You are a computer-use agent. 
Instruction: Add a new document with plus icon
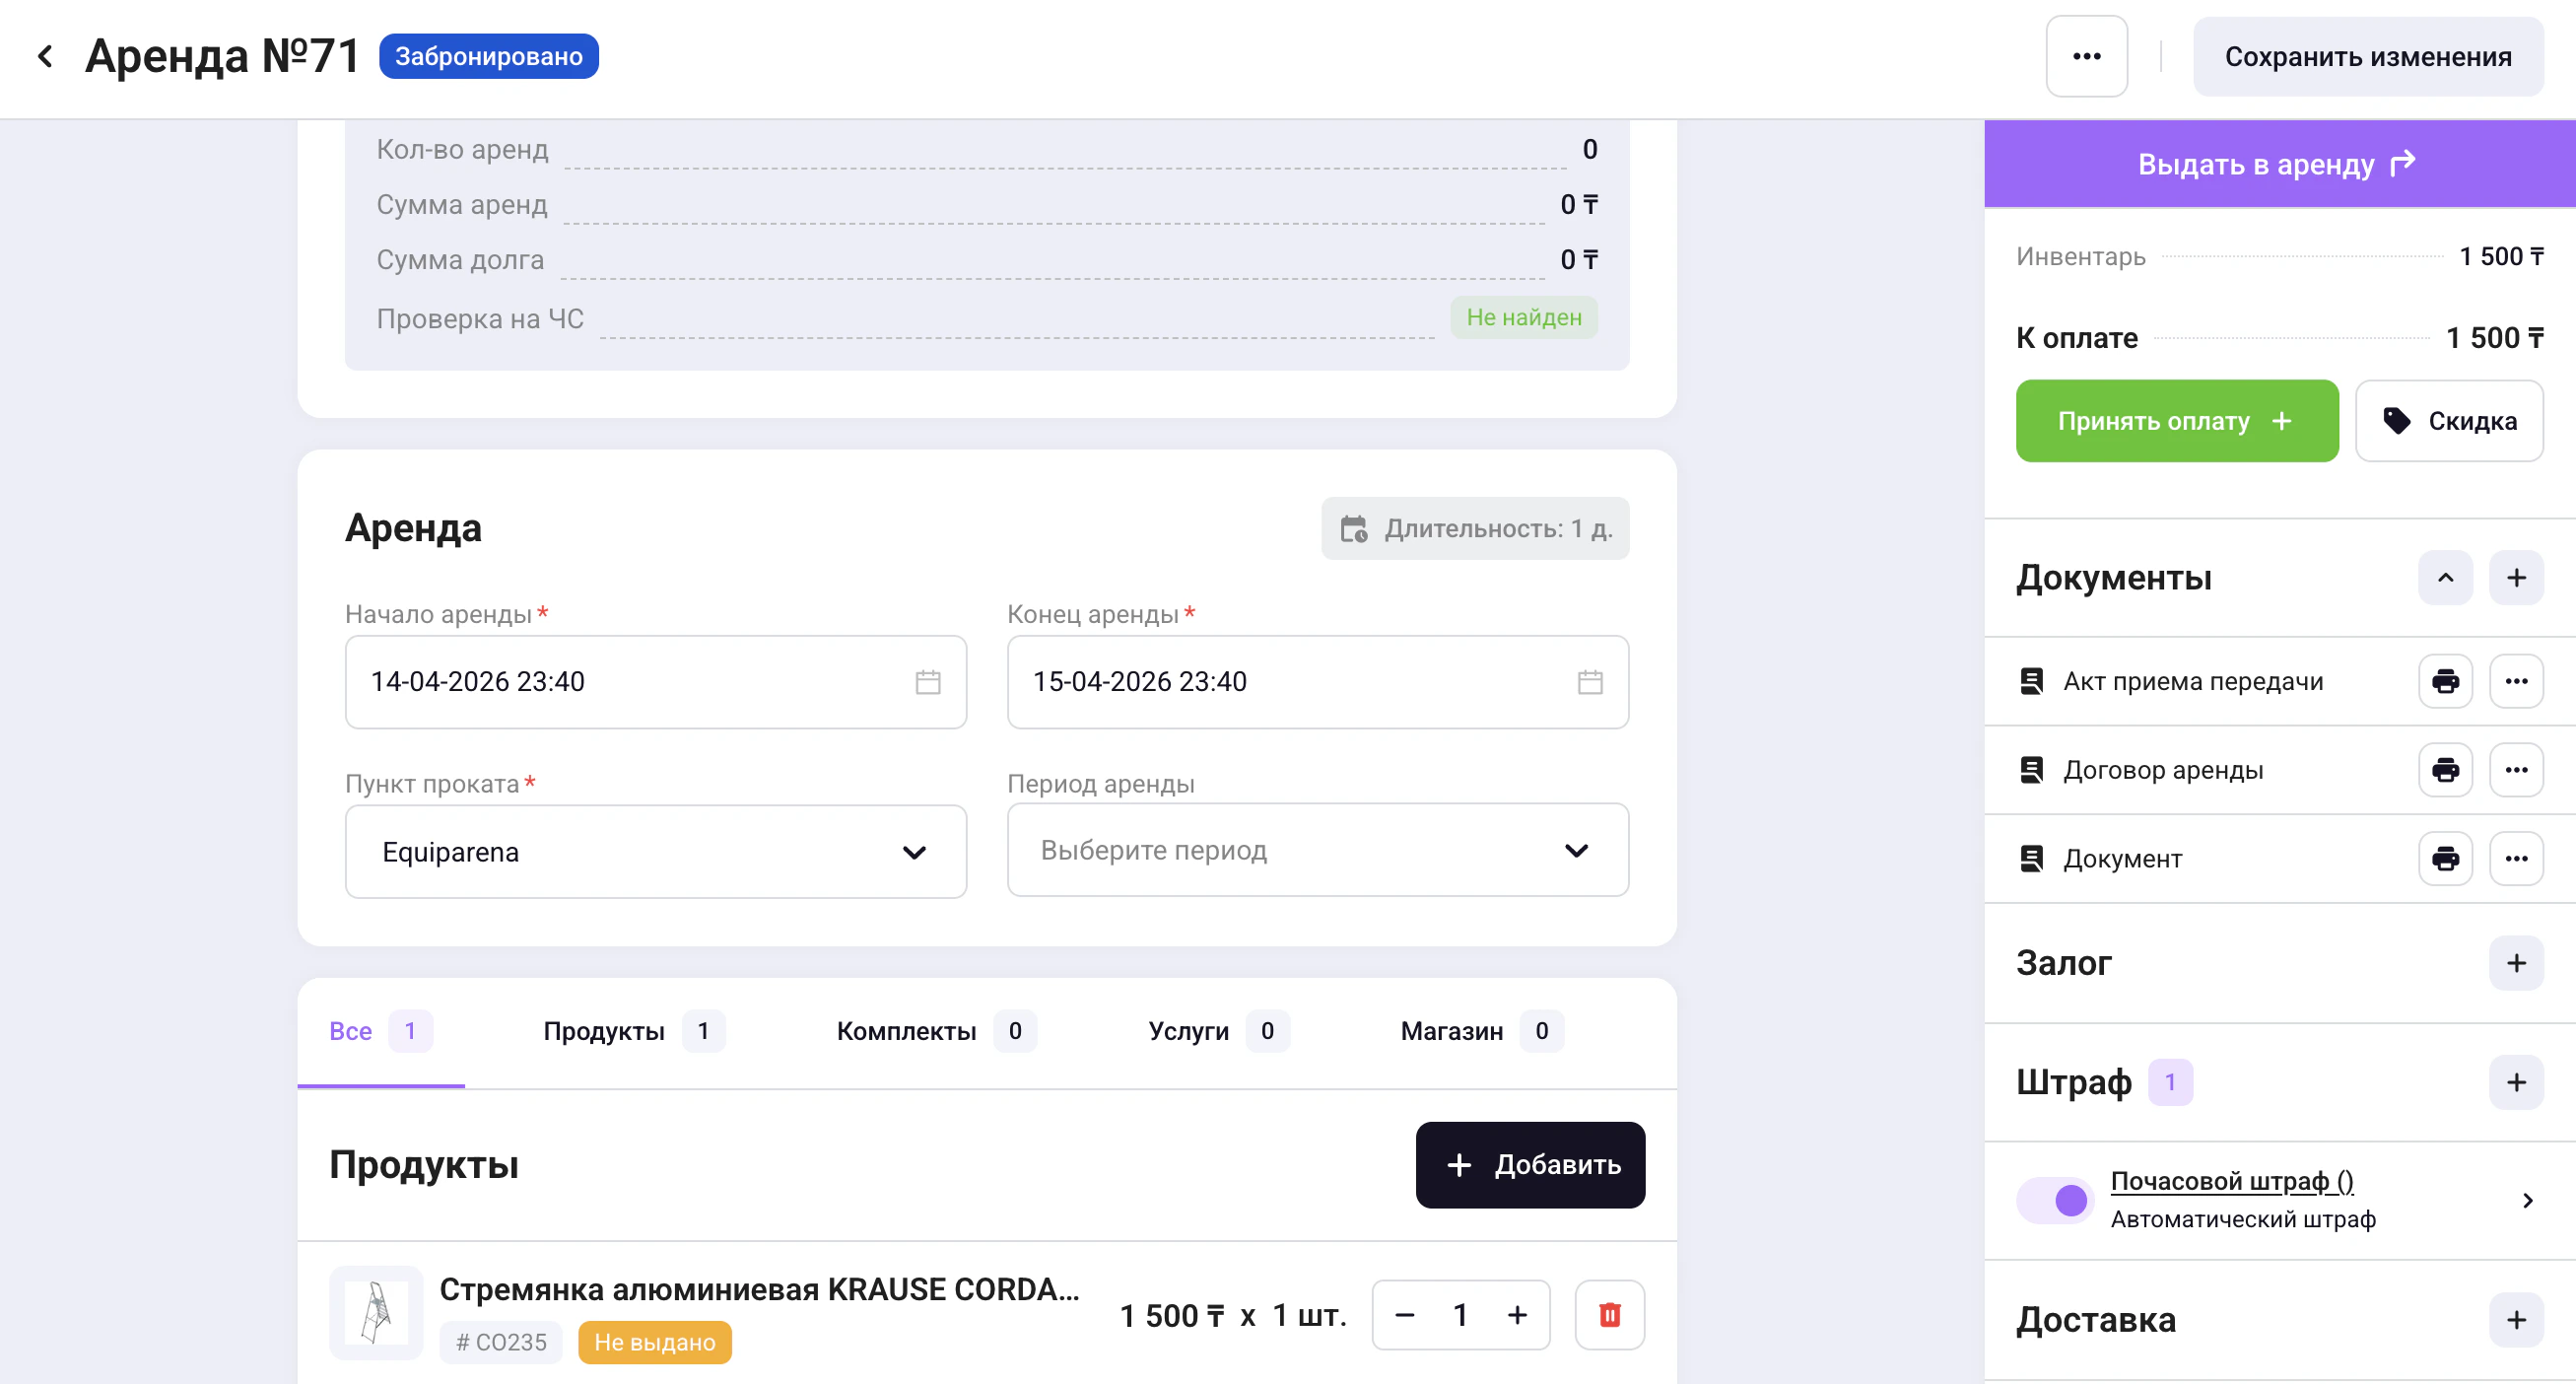click(2516, 577)
